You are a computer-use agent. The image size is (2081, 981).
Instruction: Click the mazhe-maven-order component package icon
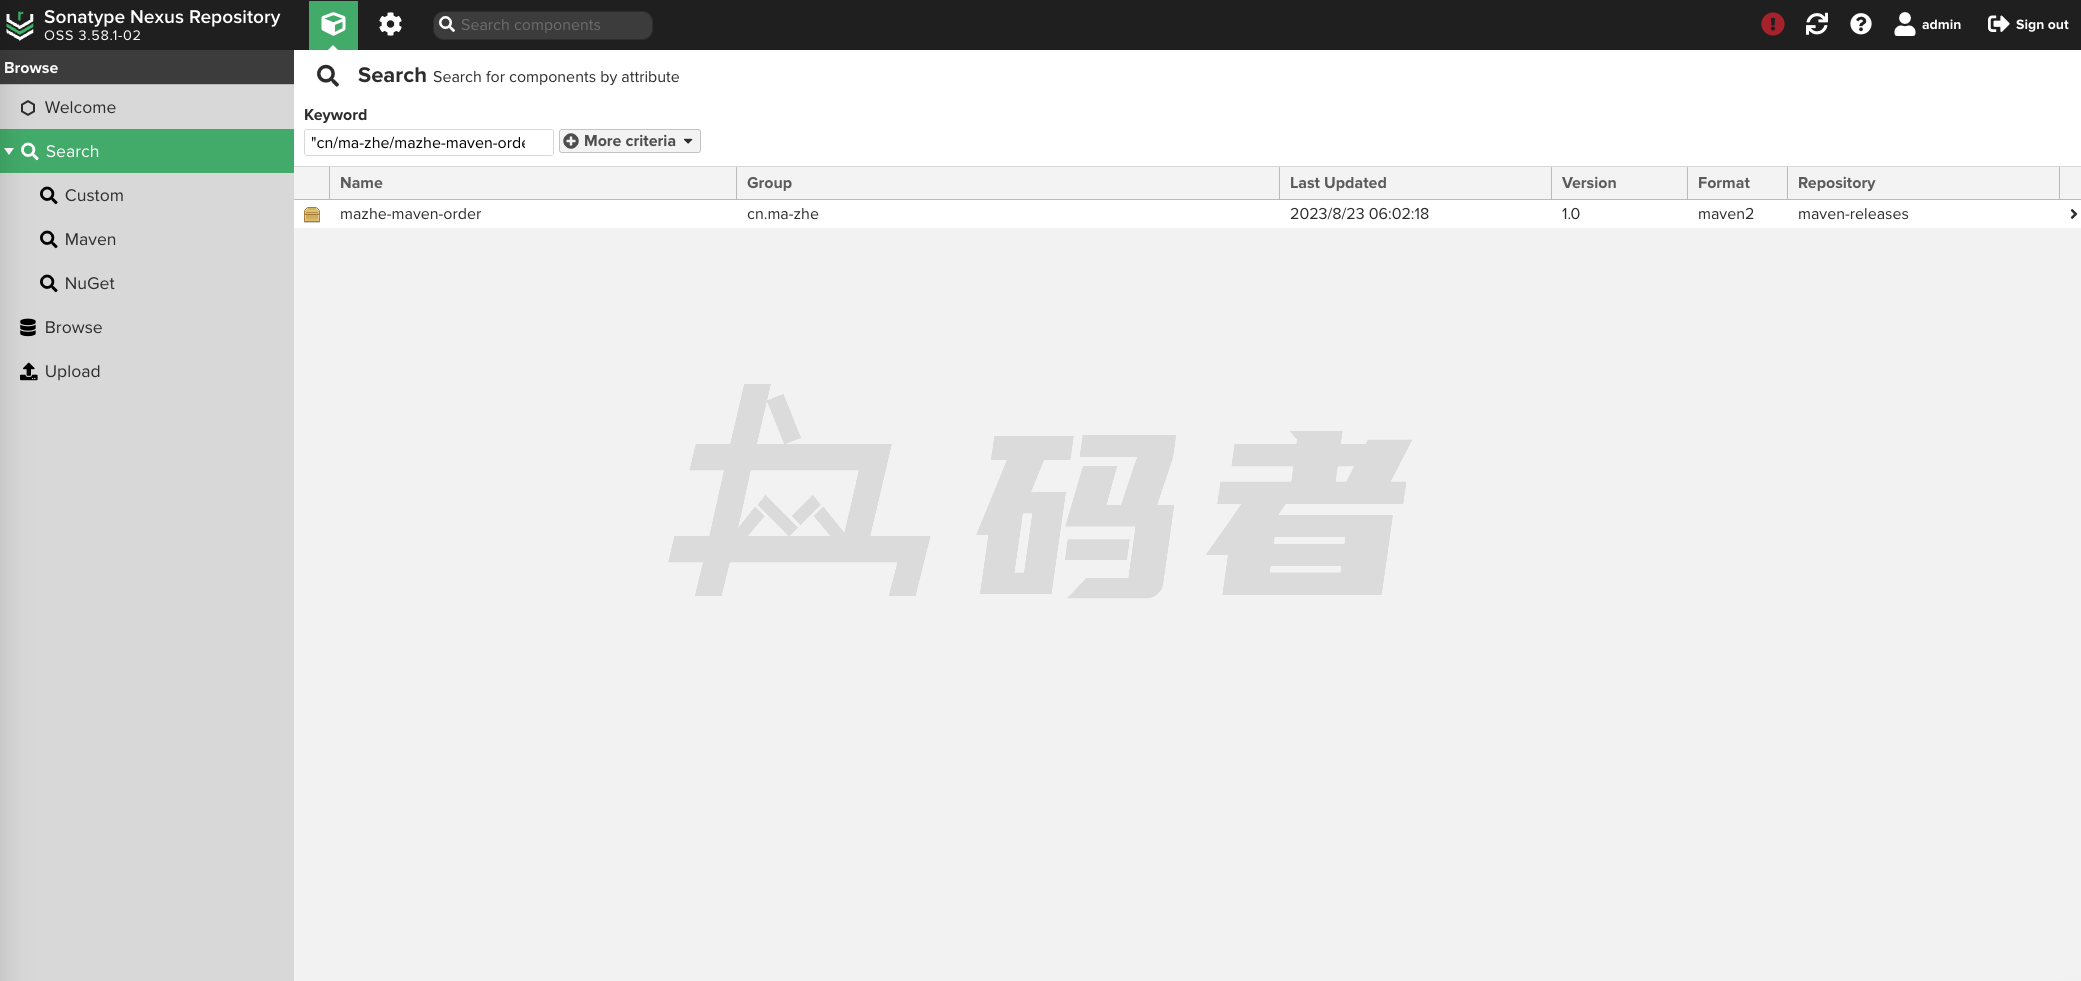(x=312, y=214)
